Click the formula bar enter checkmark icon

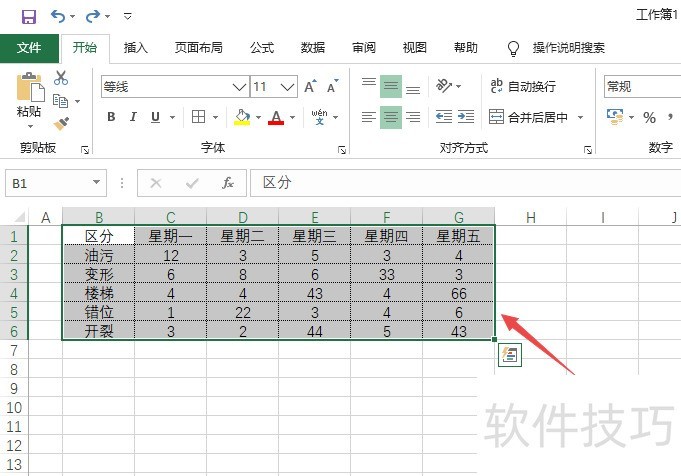coord(192,183)
